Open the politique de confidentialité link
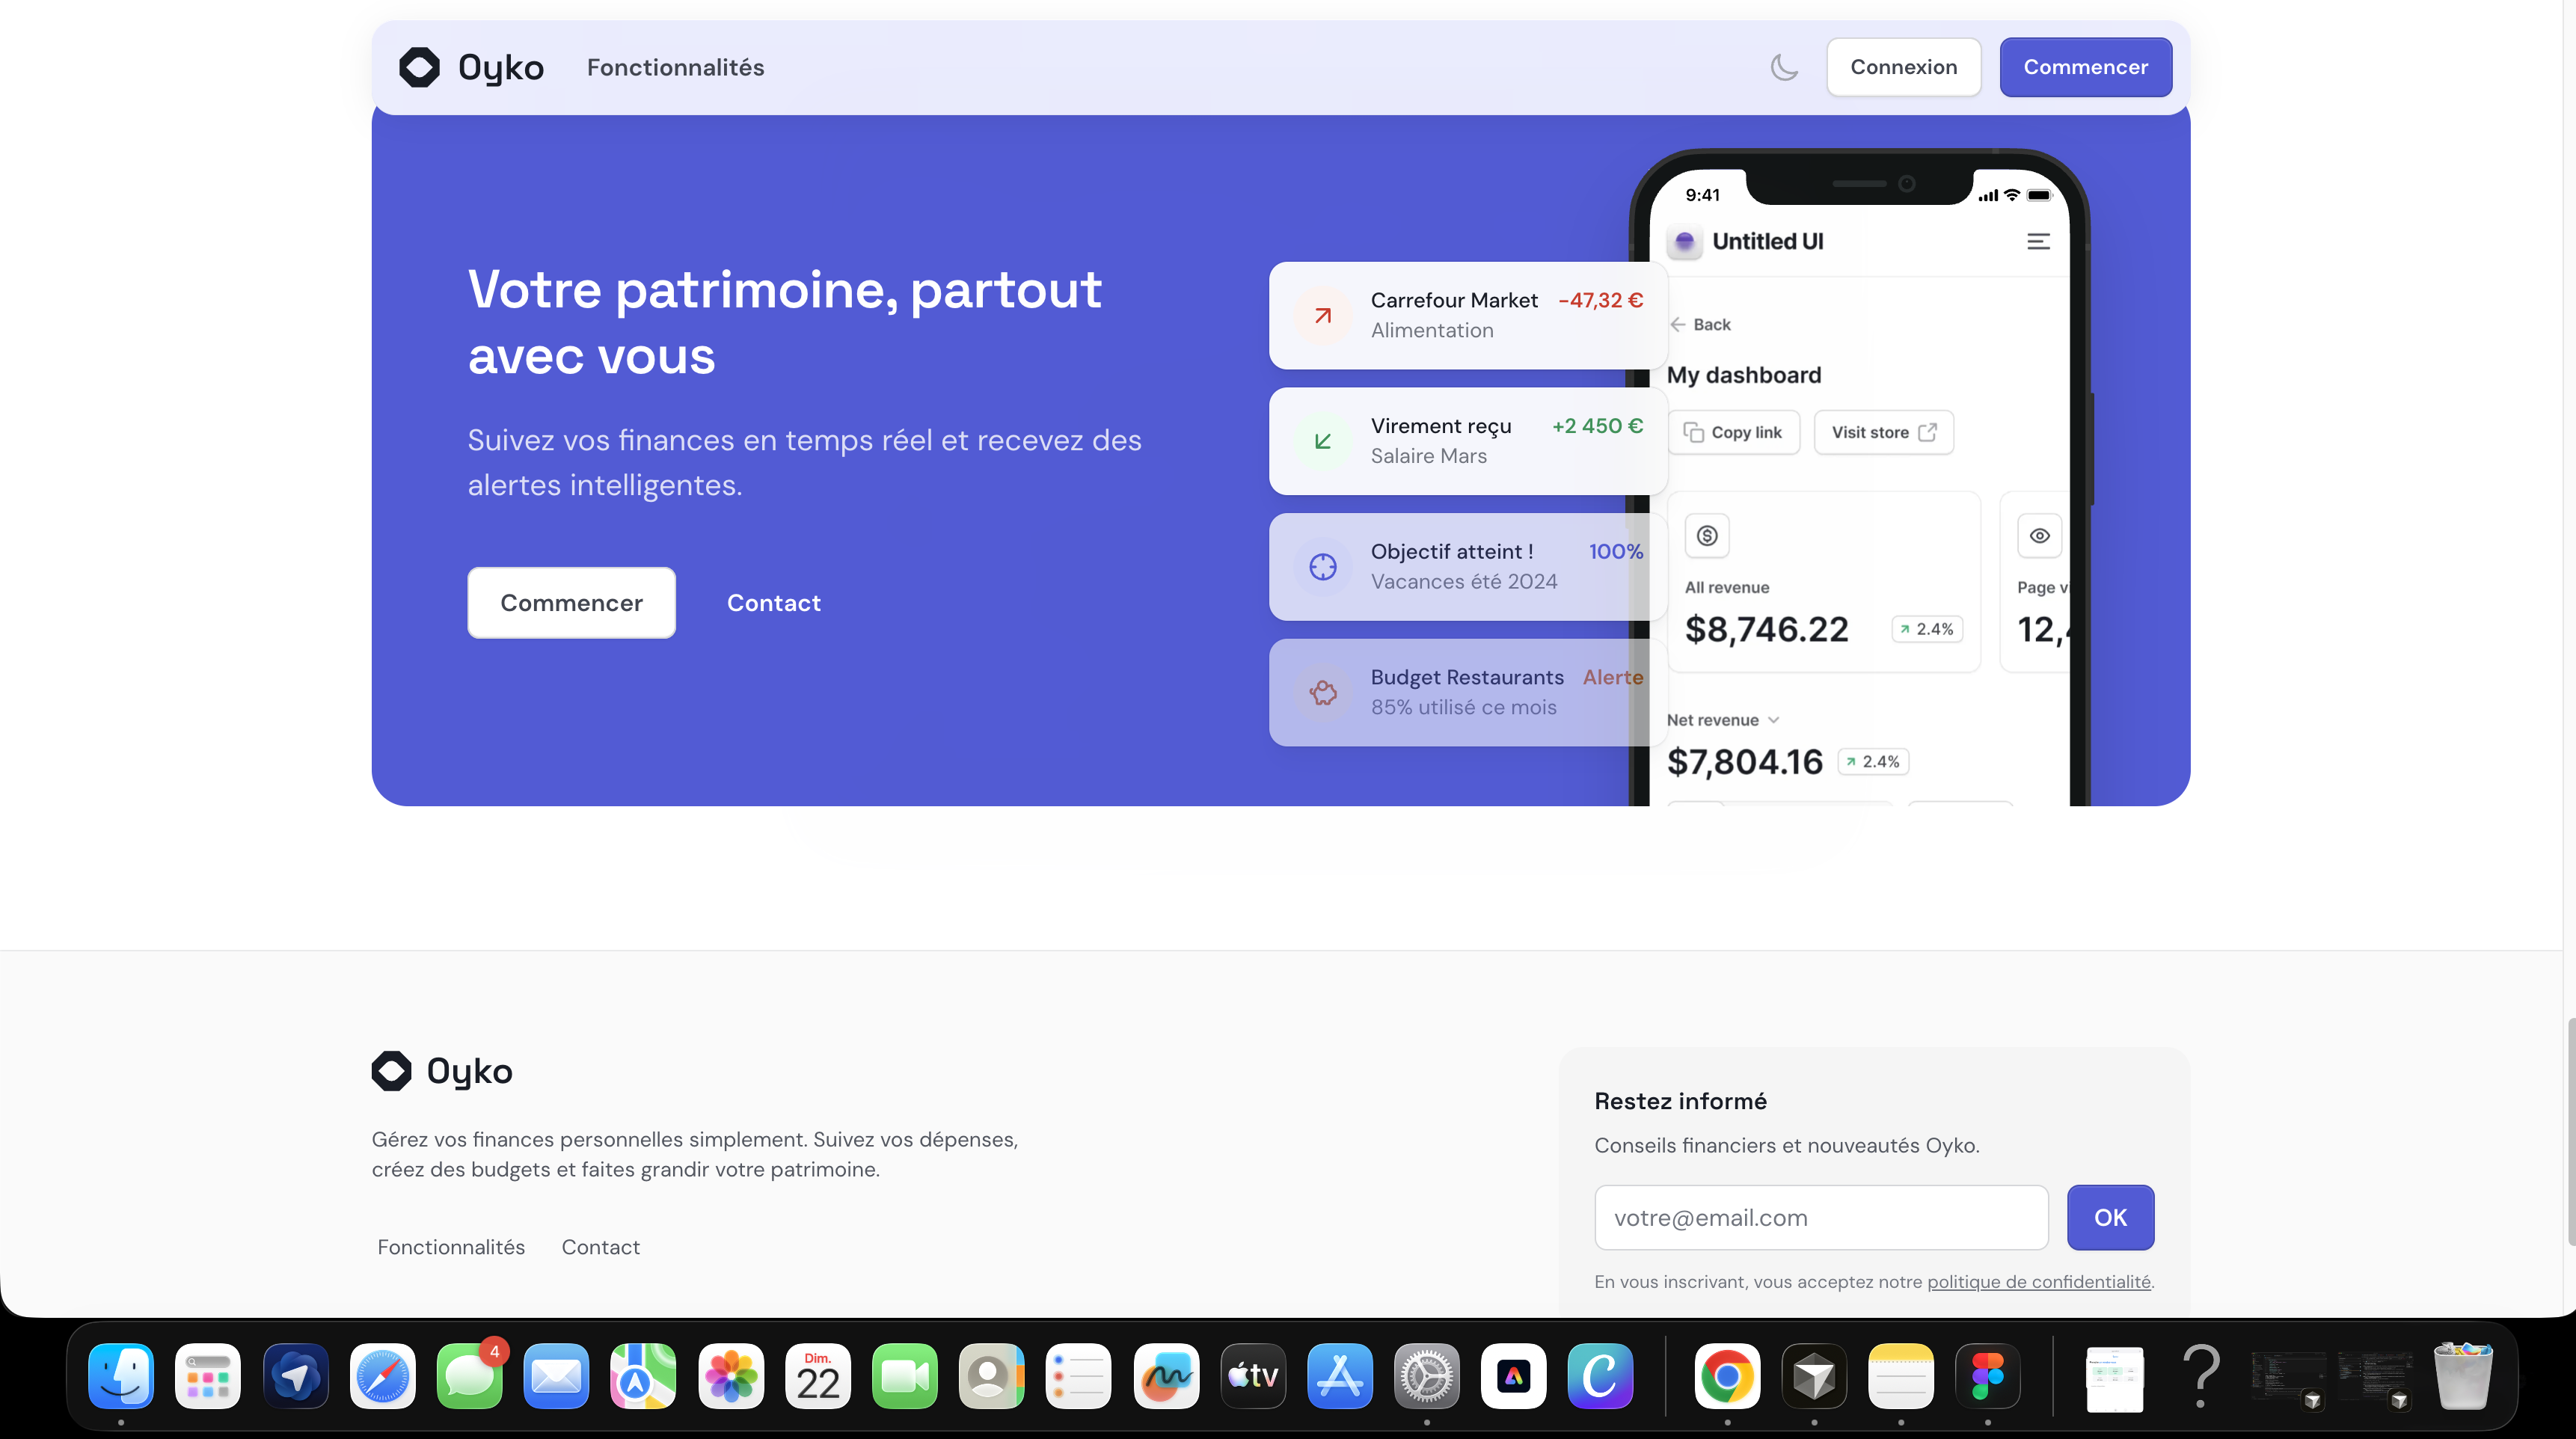This screenshot has height=1439, width=2576. [x=2038, y=1281]
